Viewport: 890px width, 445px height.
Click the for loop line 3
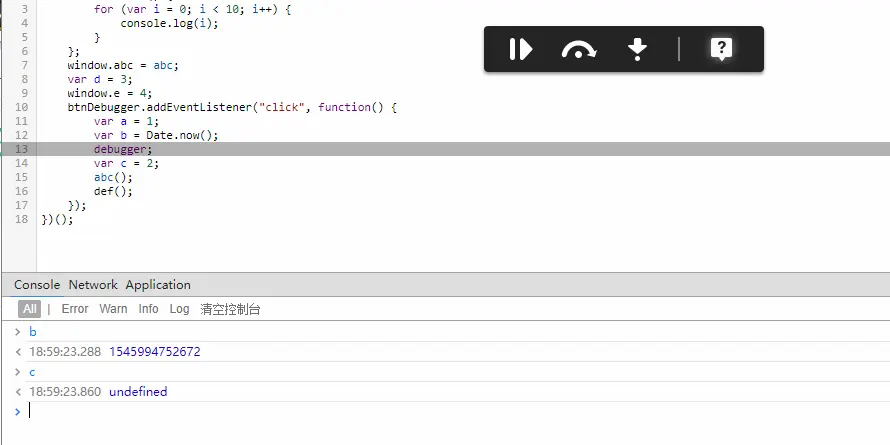[x=192, y=10]
